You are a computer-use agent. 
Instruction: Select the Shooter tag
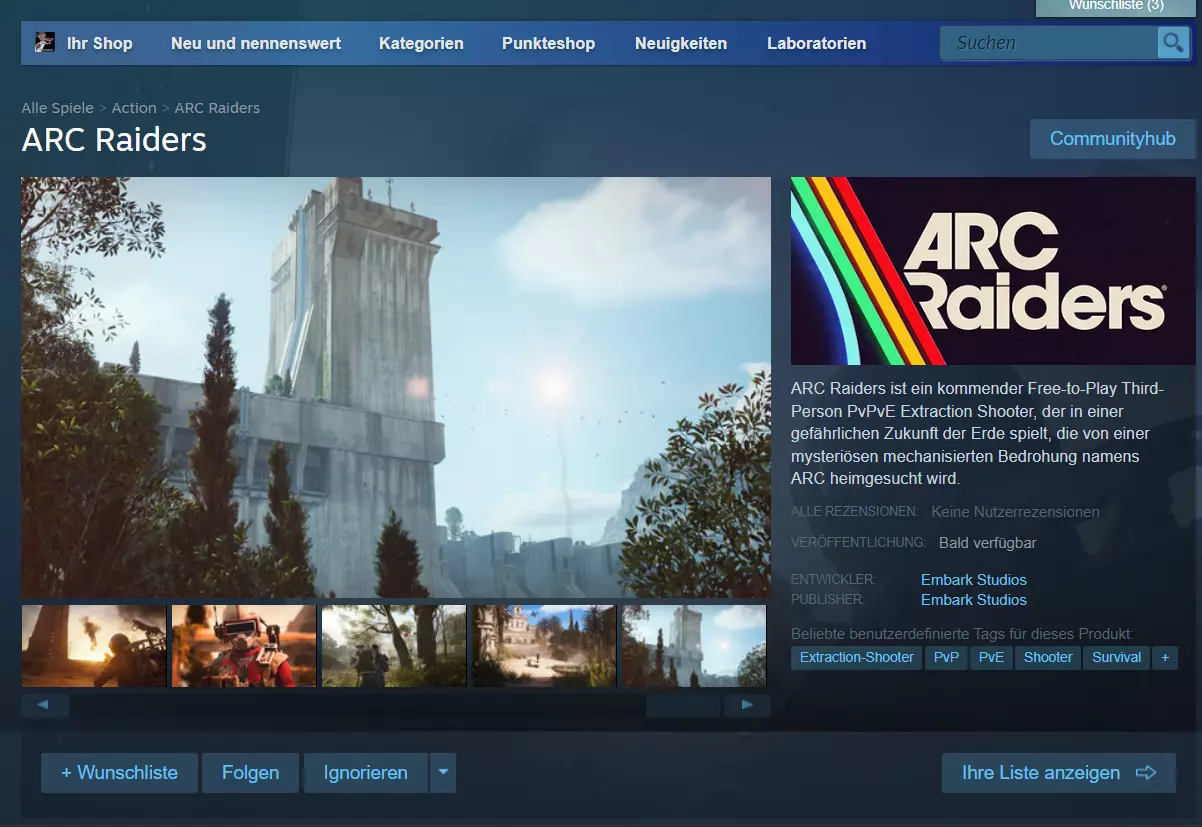[x=1048, y=657]
